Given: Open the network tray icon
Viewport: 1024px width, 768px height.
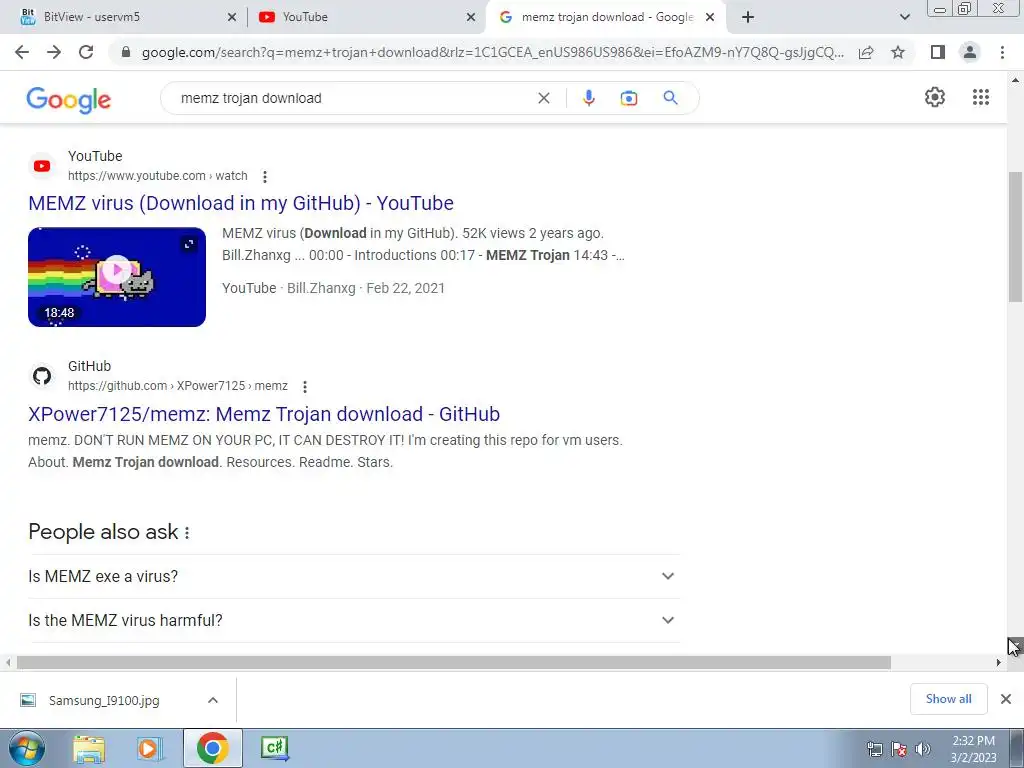Looking at the screenshot, I should (874, 749).
